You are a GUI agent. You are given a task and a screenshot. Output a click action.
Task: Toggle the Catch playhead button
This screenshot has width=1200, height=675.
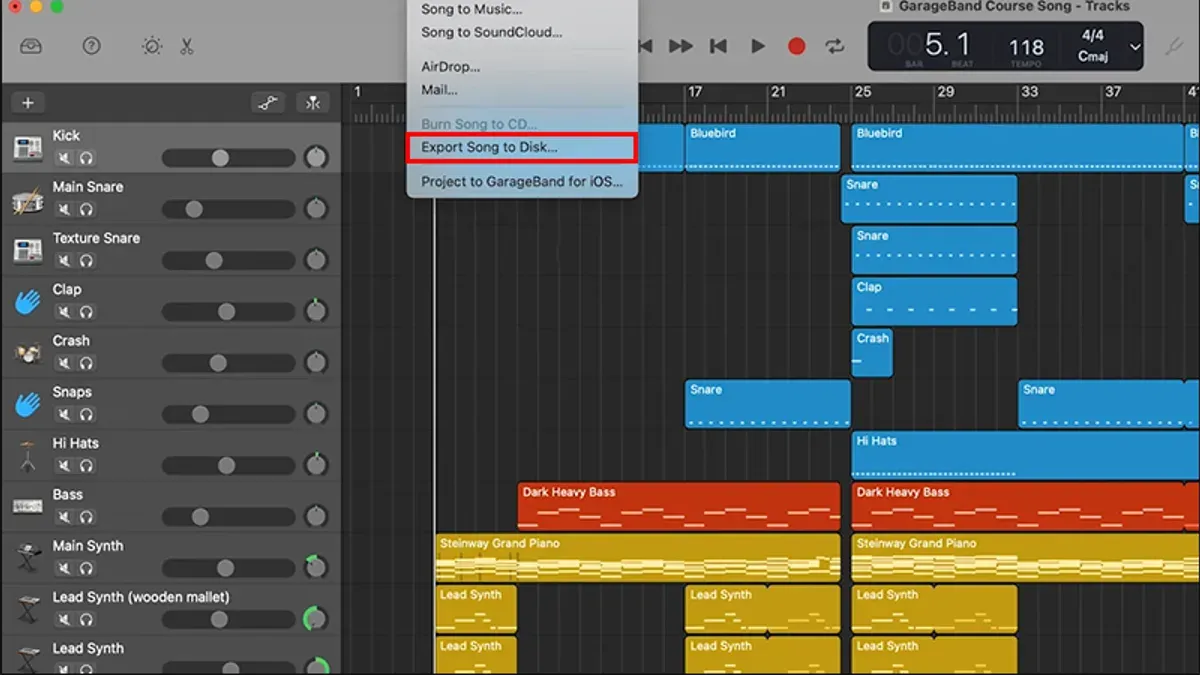[x=313, y=103]
